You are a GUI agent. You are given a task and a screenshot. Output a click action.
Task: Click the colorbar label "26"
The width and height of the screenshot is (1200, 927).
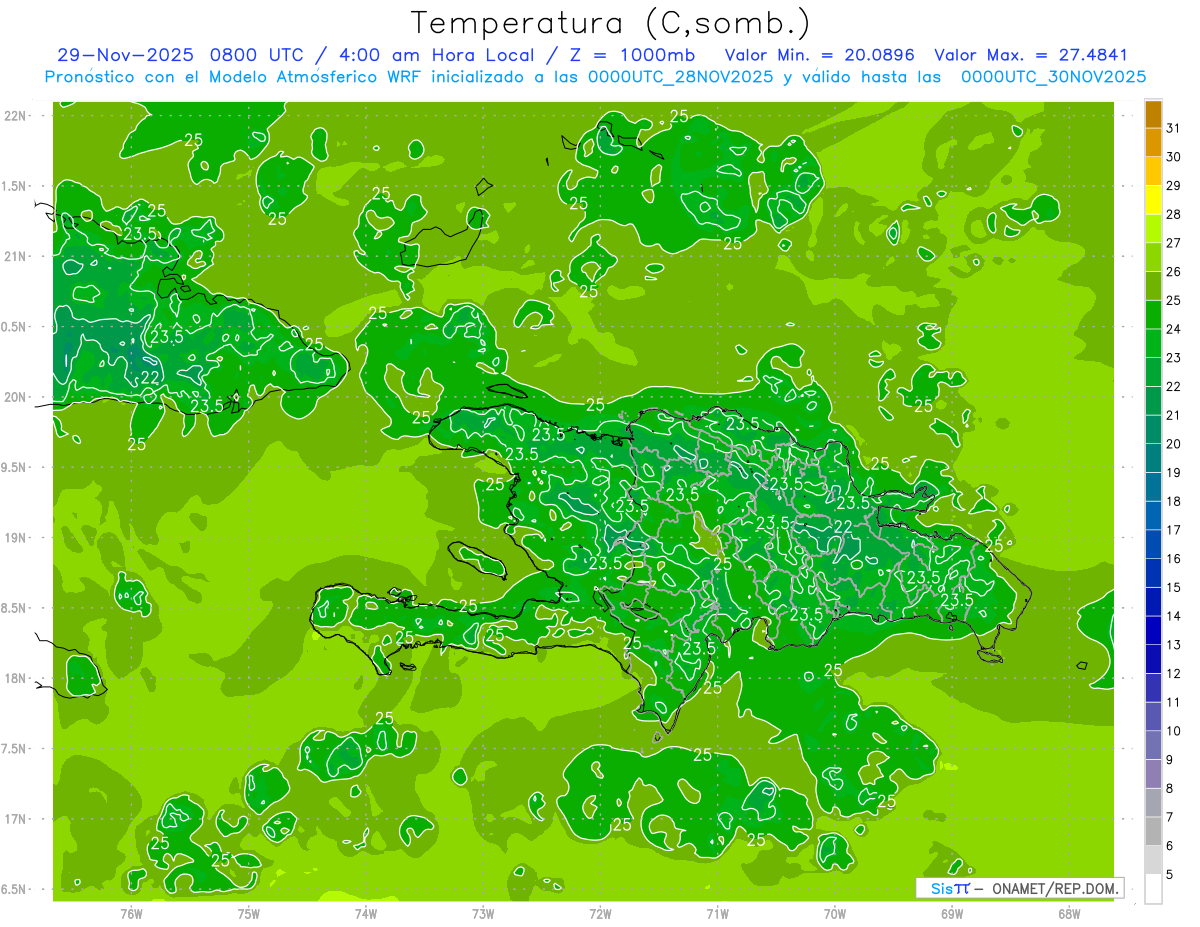[1174, 271]
